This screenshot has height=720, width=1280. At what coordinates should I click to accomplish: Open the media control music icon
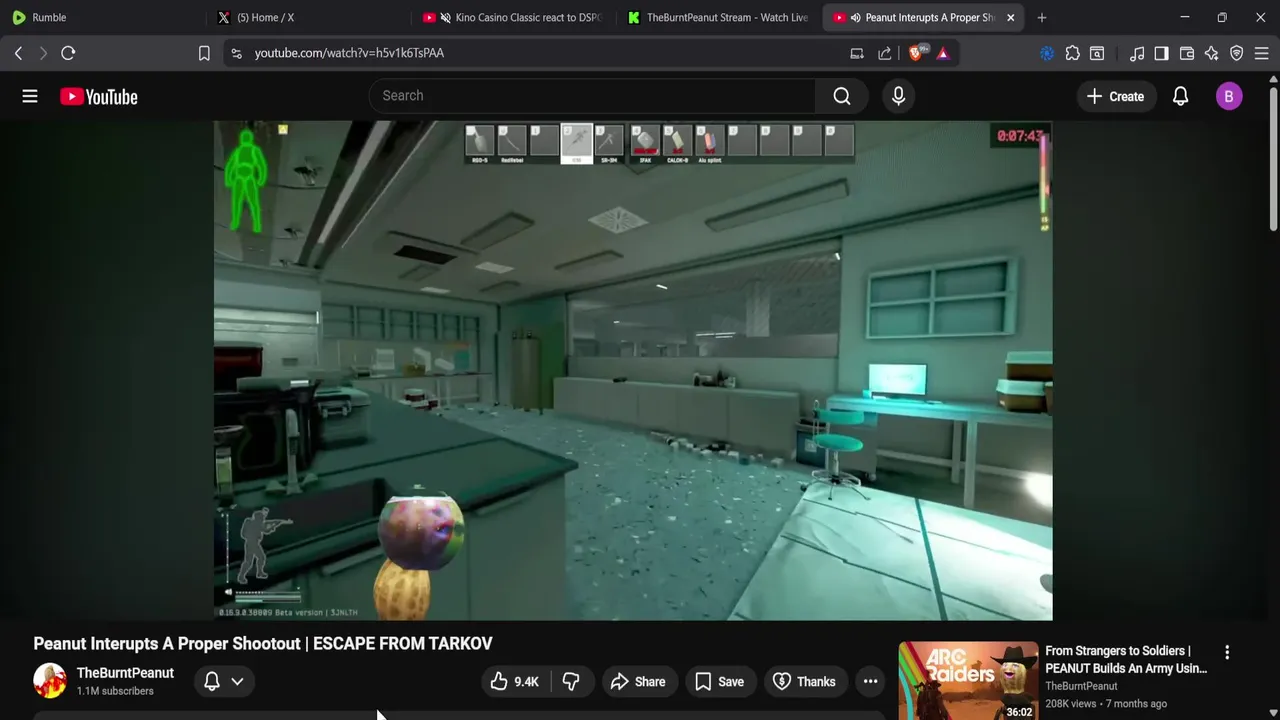tap(1137, 53)
